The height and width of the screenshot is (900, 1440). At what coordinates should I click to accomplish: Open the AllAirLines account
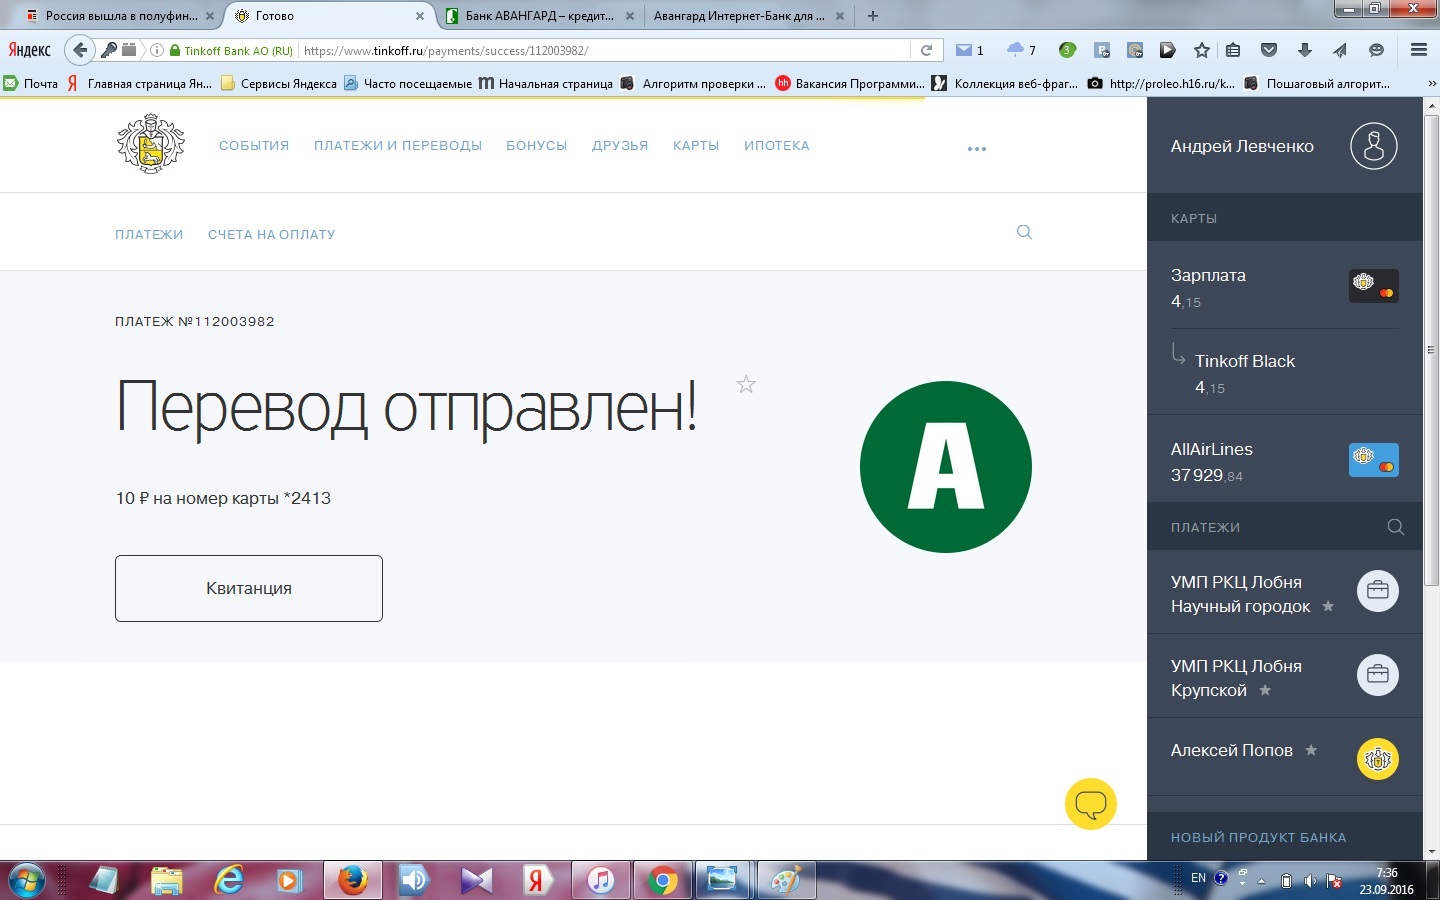(1285, 461)
